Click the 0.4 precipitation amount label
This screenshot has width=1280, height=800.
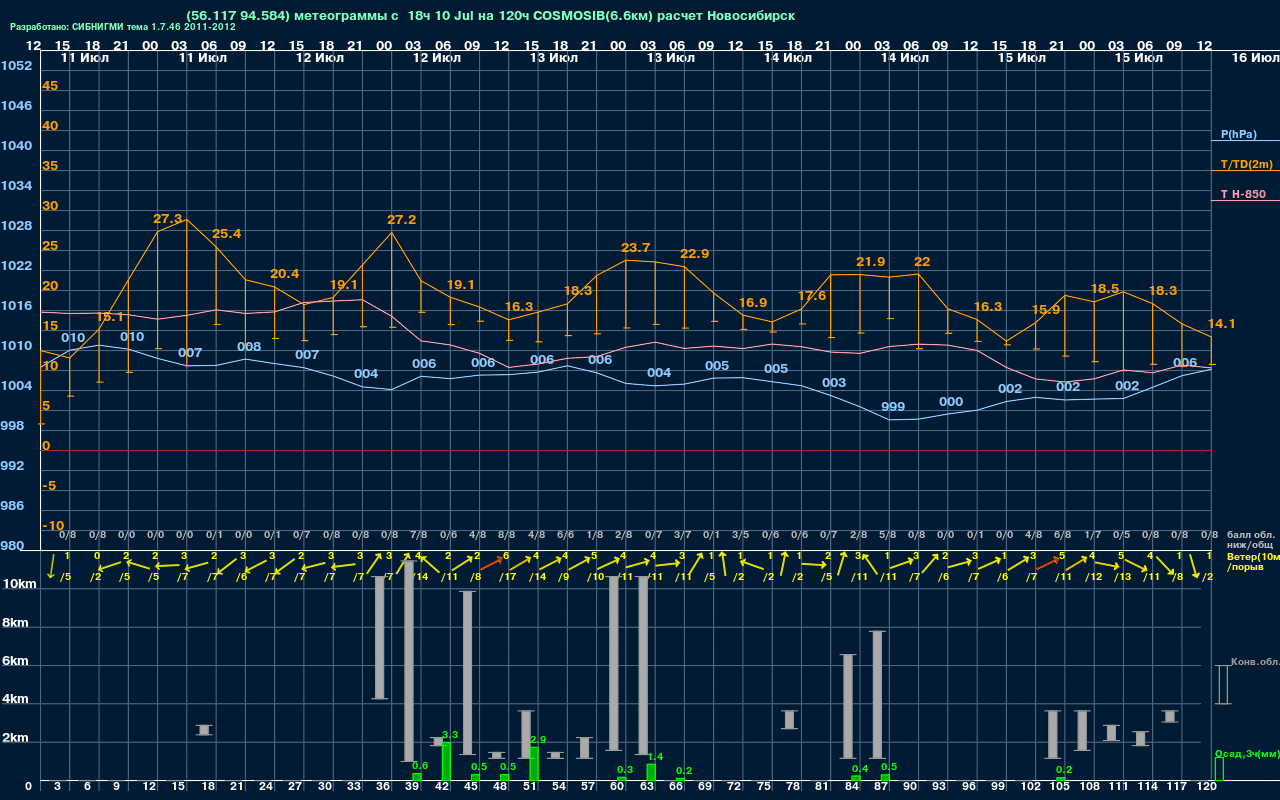point(858,769)
